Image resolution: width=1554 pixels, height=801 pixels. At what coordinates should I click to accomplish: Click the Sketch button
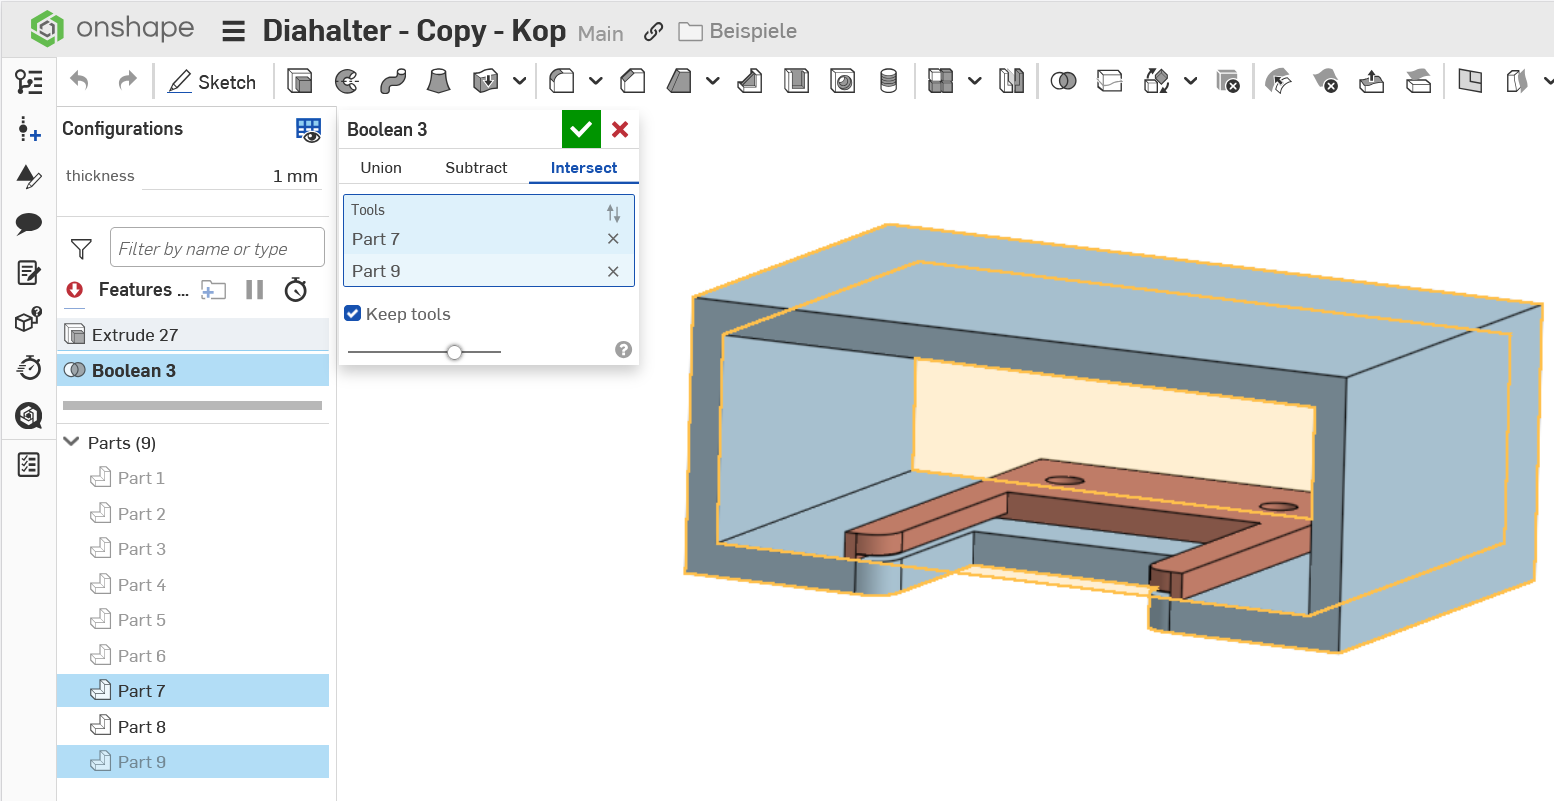pos(212,82)
